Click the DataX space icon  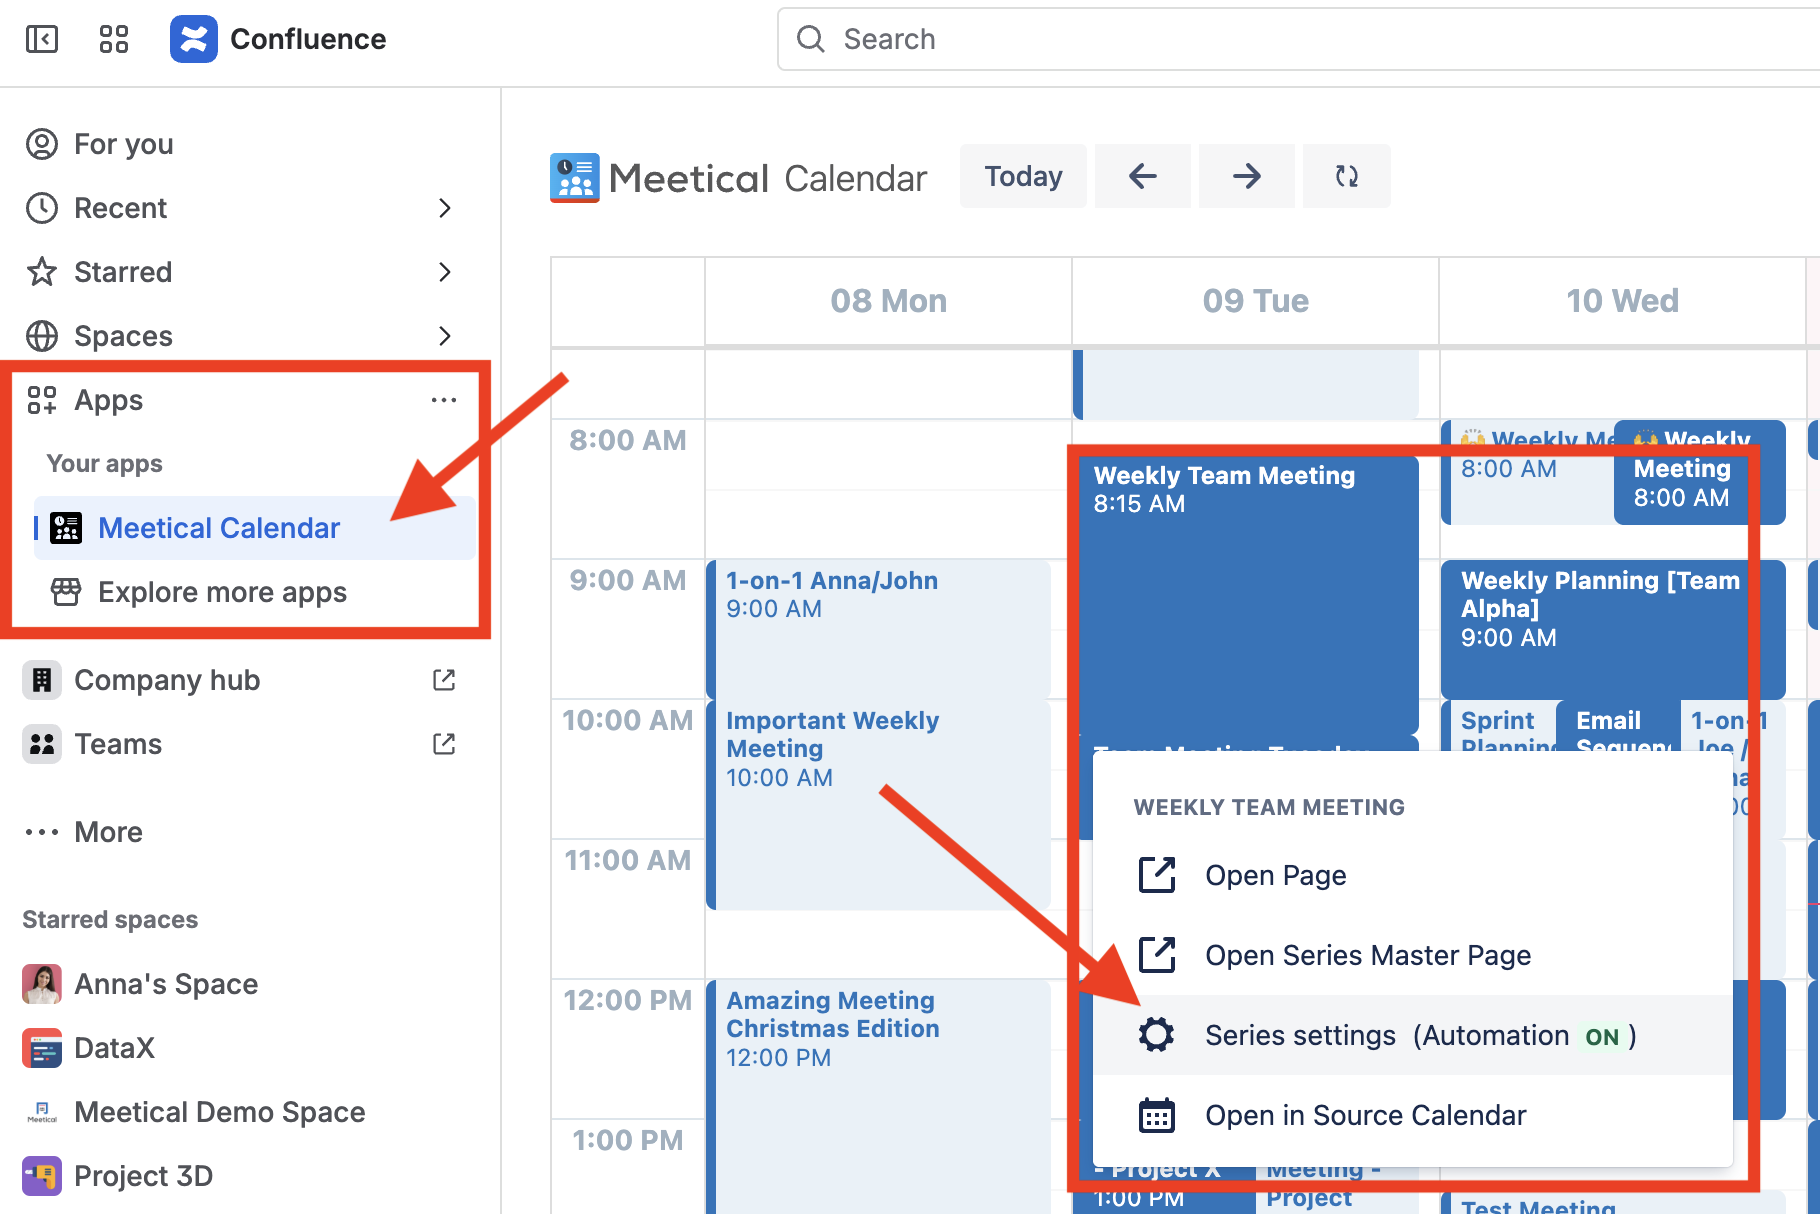42,1048
